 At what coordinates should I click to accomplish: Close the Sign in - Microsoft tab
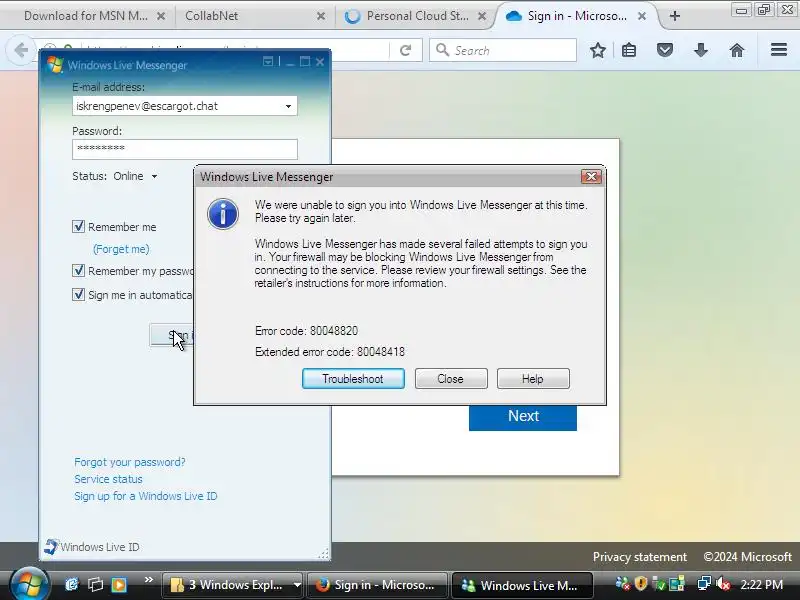tap(642, 16)
